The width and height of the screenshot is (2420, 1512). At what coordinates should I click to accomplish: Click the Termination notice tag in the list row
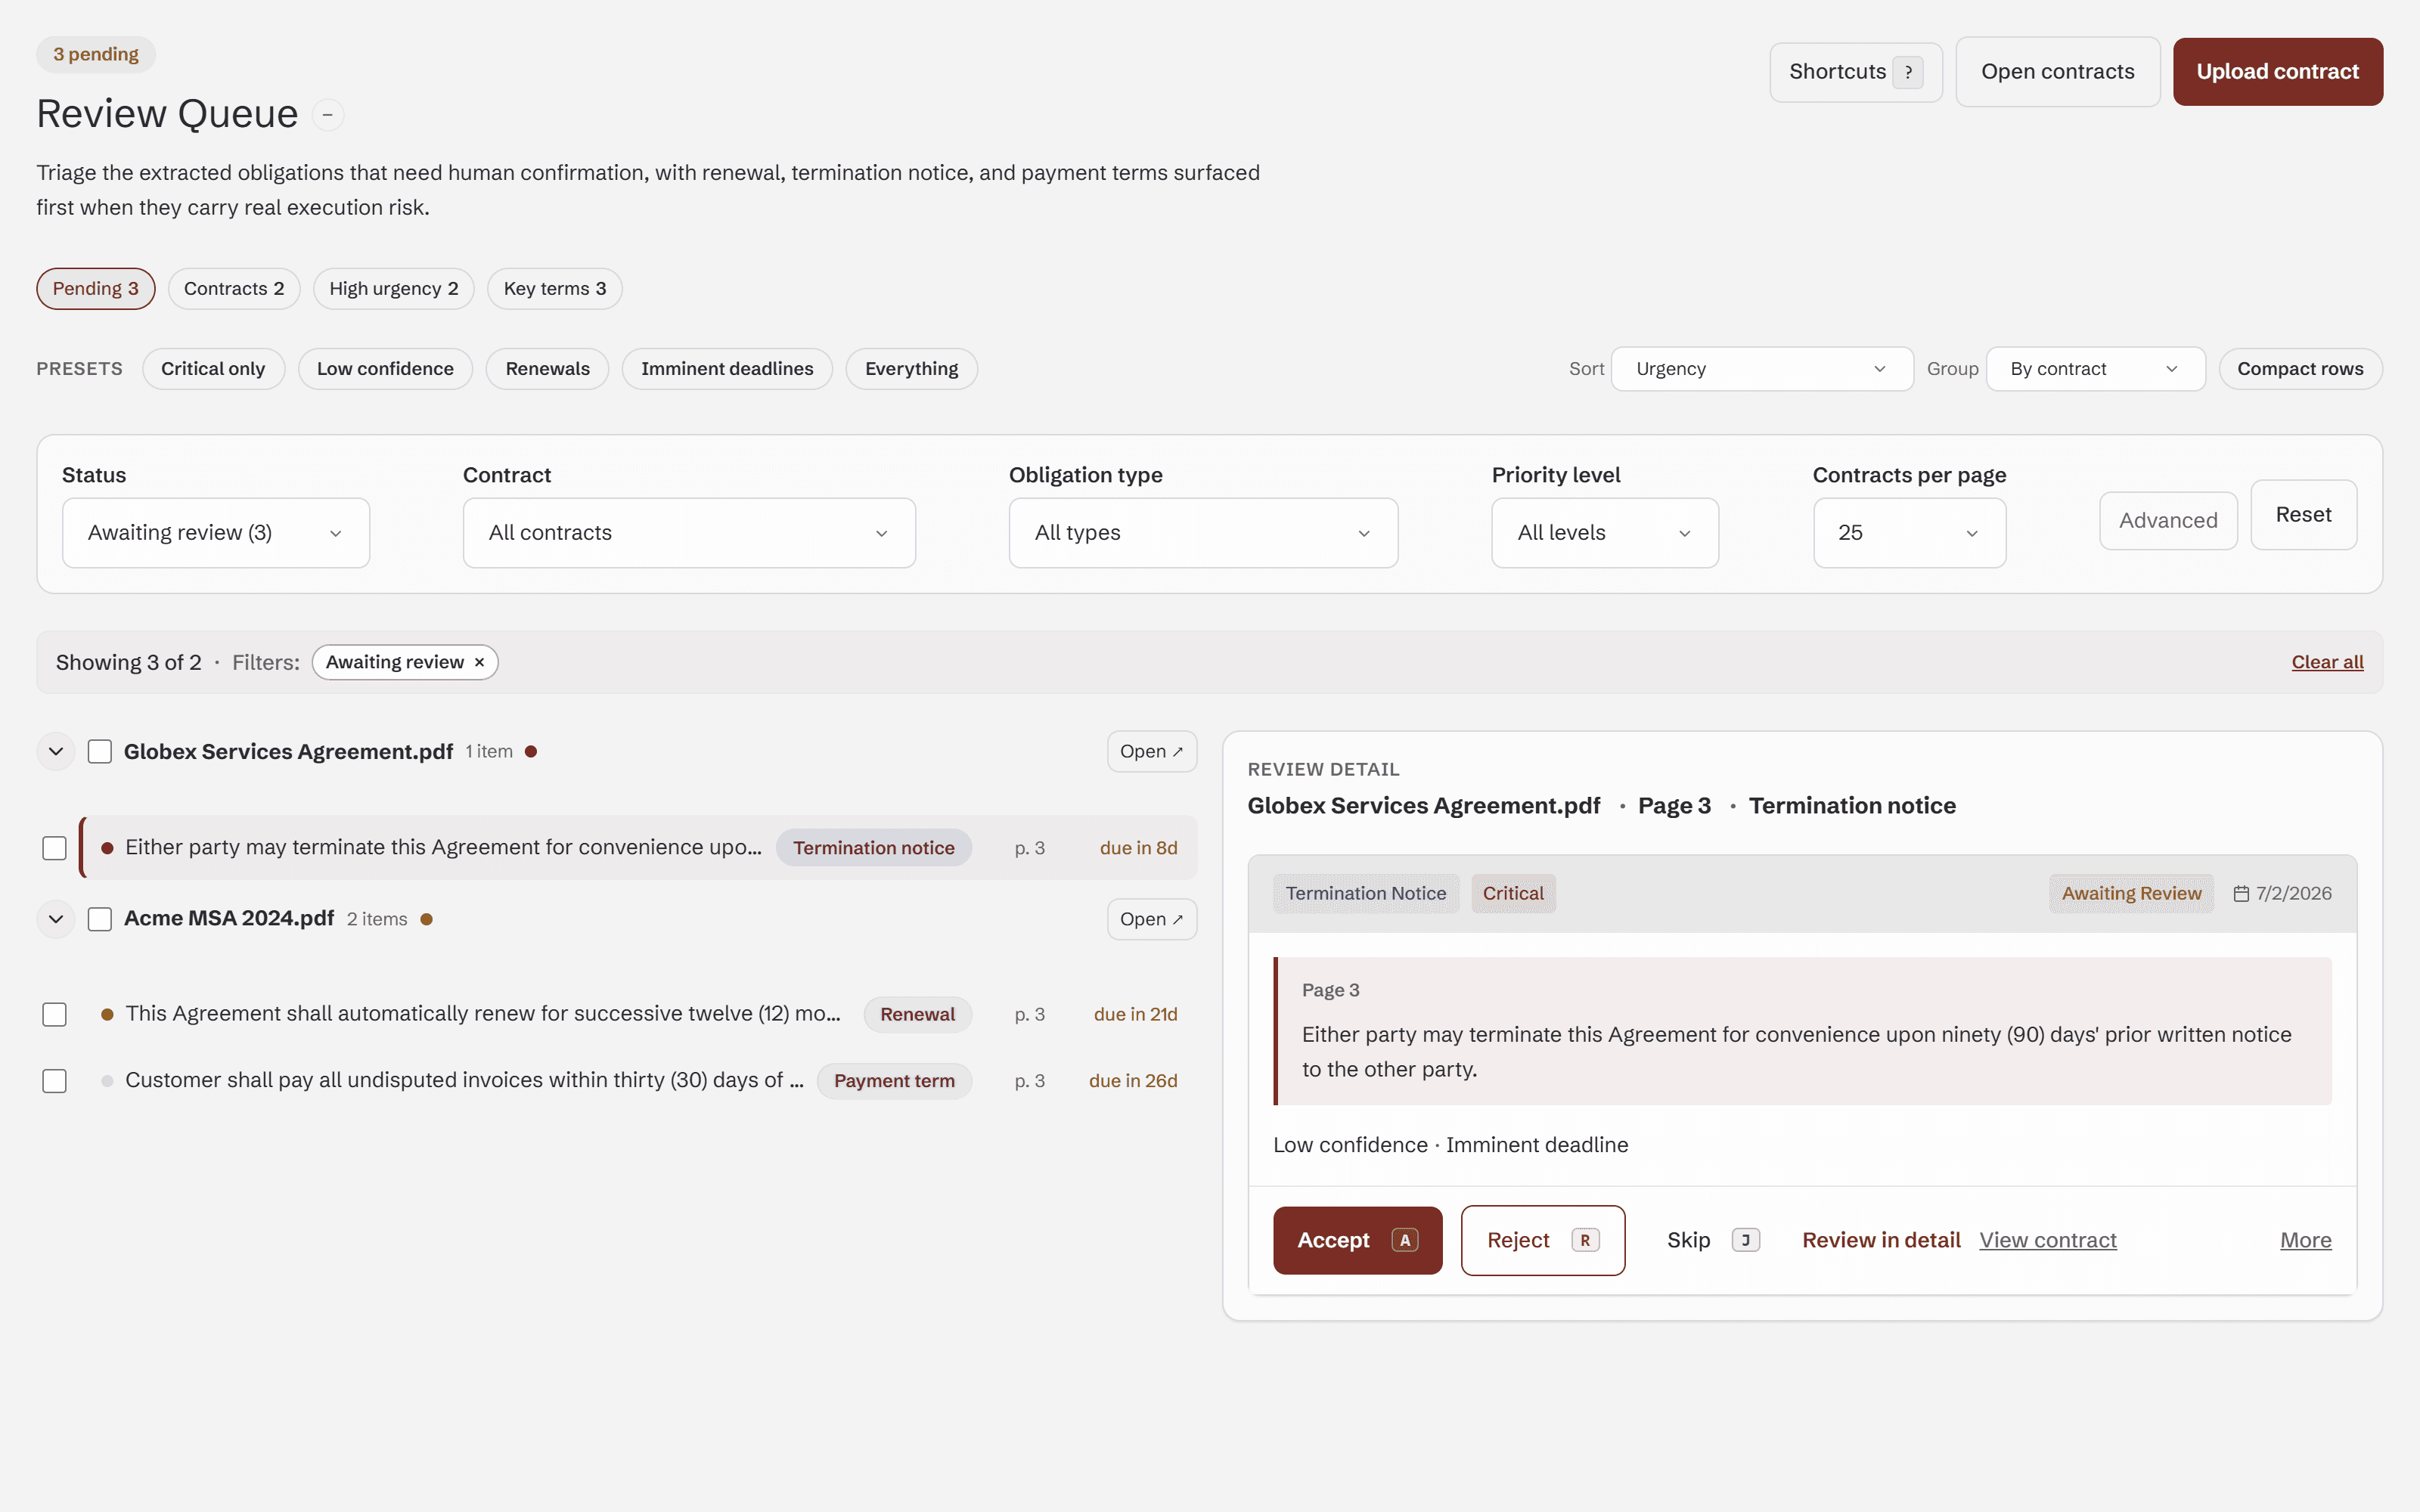(874, 848)
